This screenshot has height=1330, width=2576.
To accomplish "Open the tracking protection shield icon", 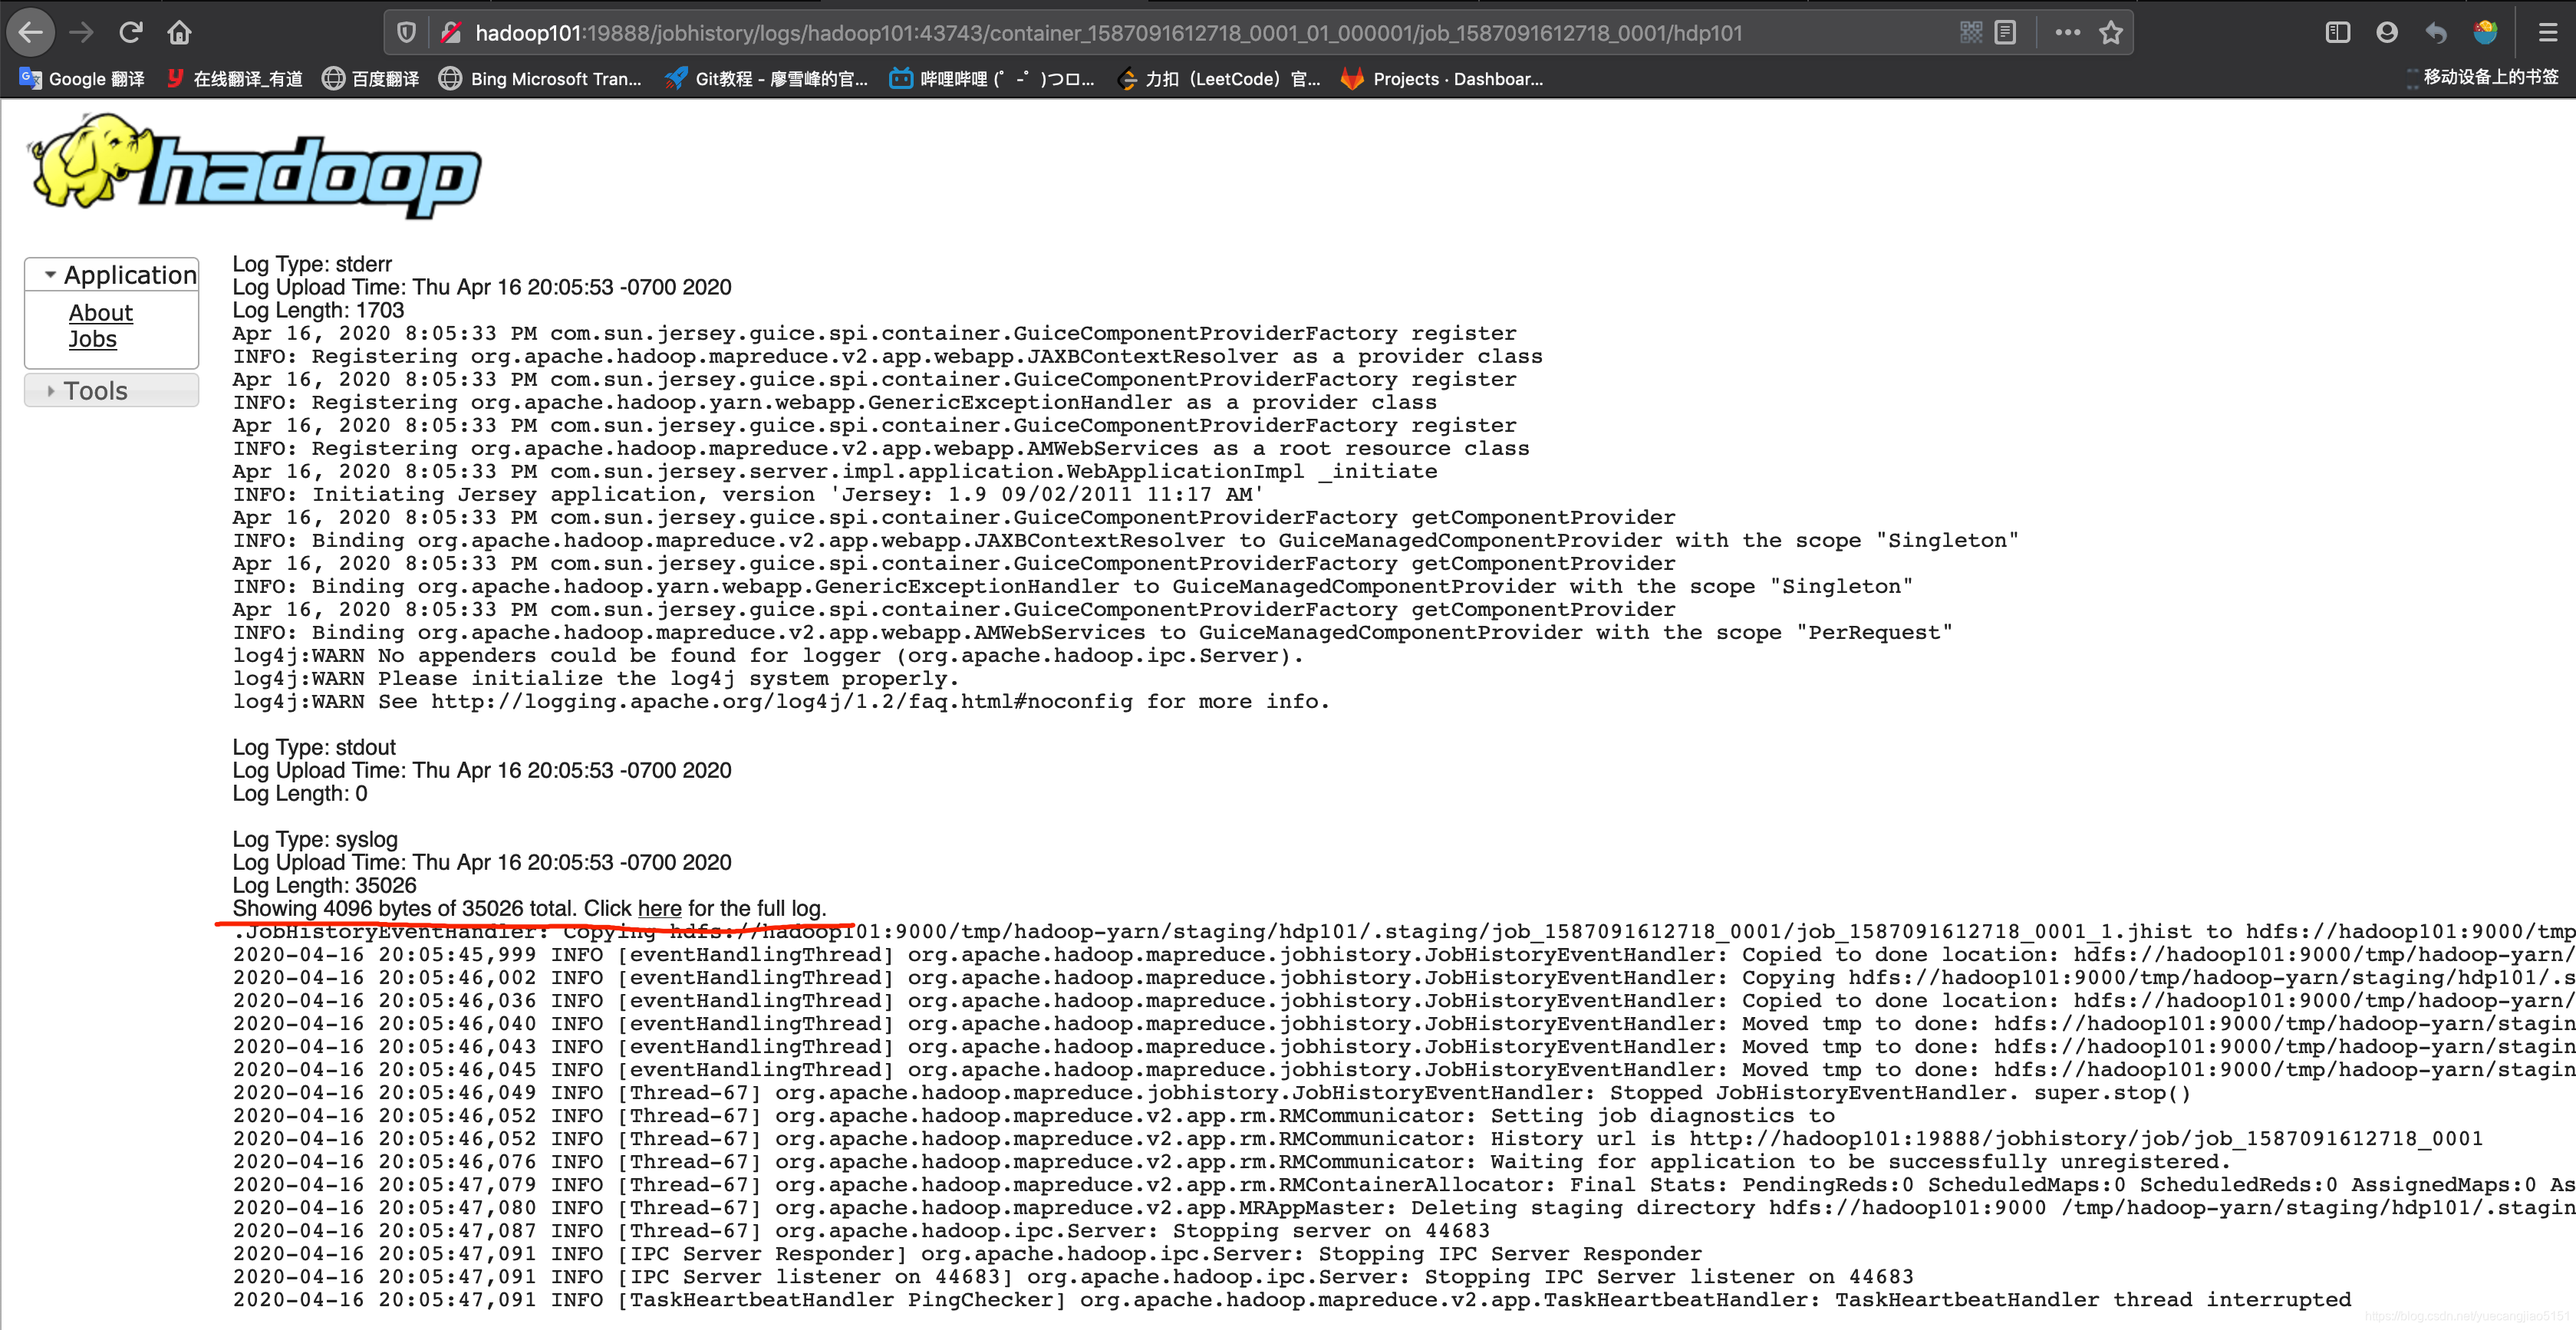I will click(406, 33).
